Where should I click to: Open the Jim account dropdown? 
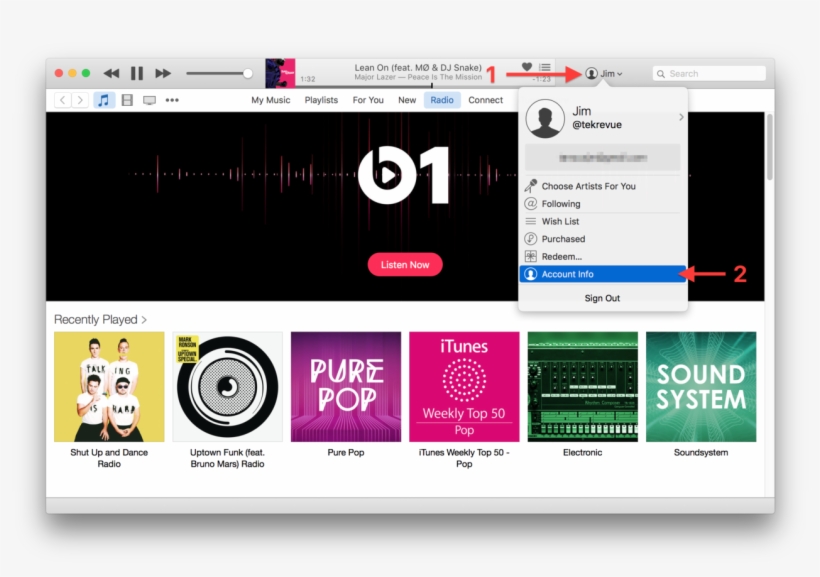click(603, 74)
